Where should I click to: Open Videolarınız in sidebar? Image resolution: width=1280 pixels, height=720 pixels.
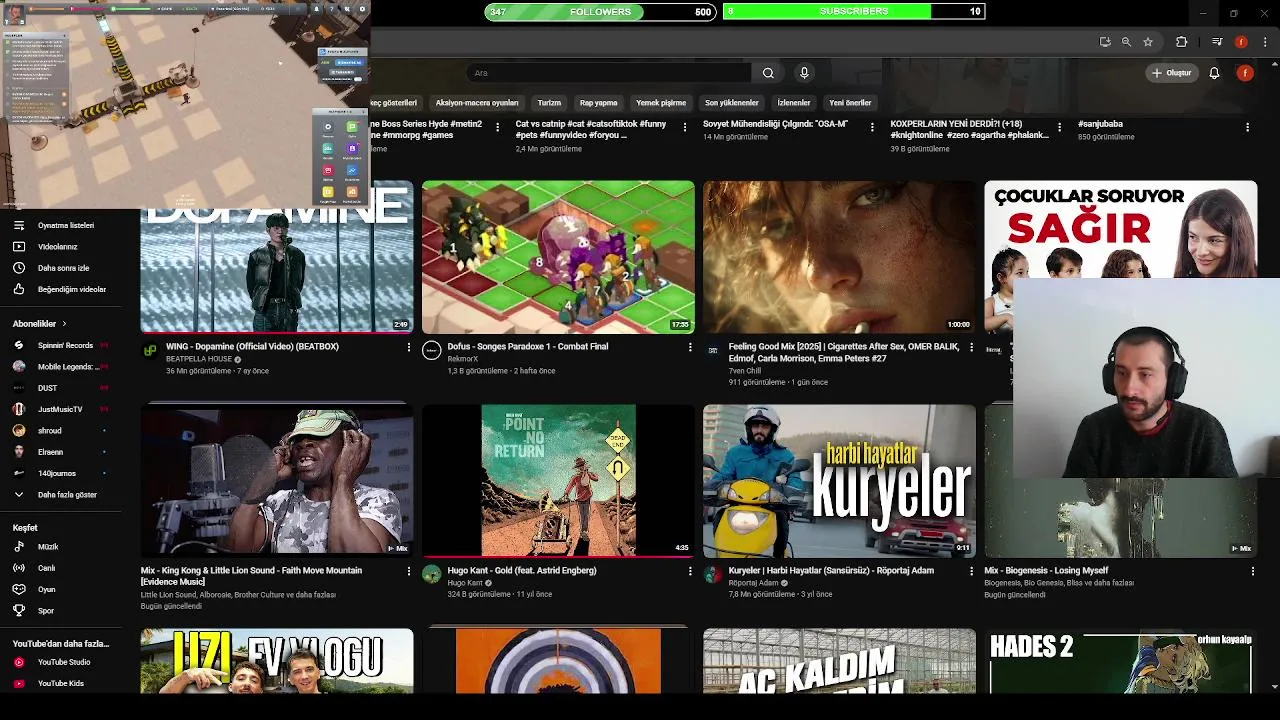coord(60,246)
